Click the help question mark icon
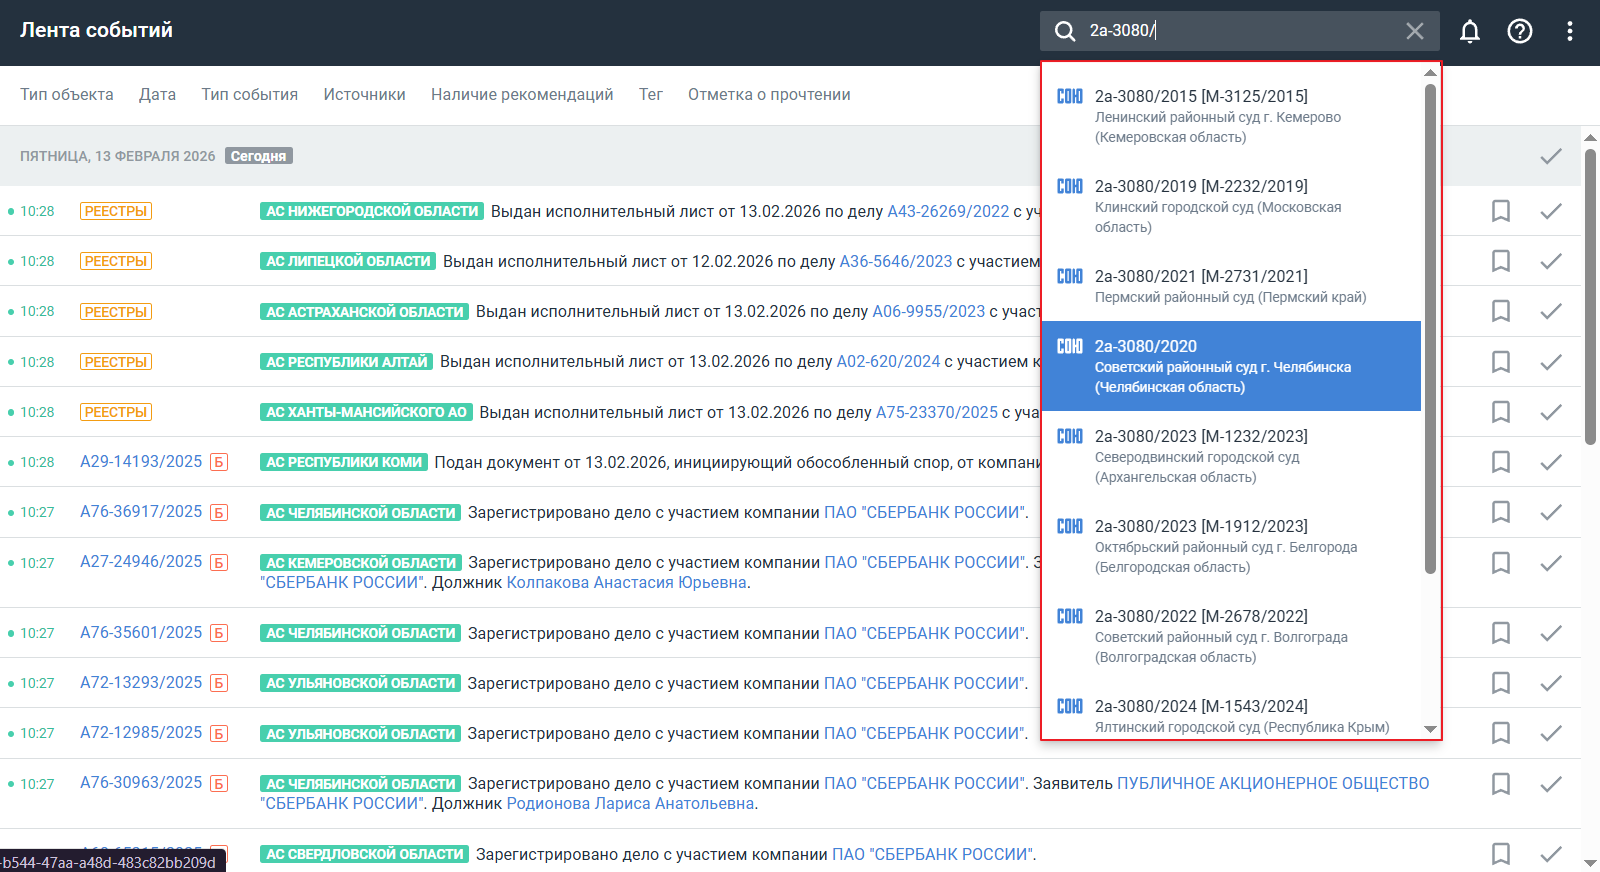This screenshot has height=872, width=1600. tap(1519, 31)
